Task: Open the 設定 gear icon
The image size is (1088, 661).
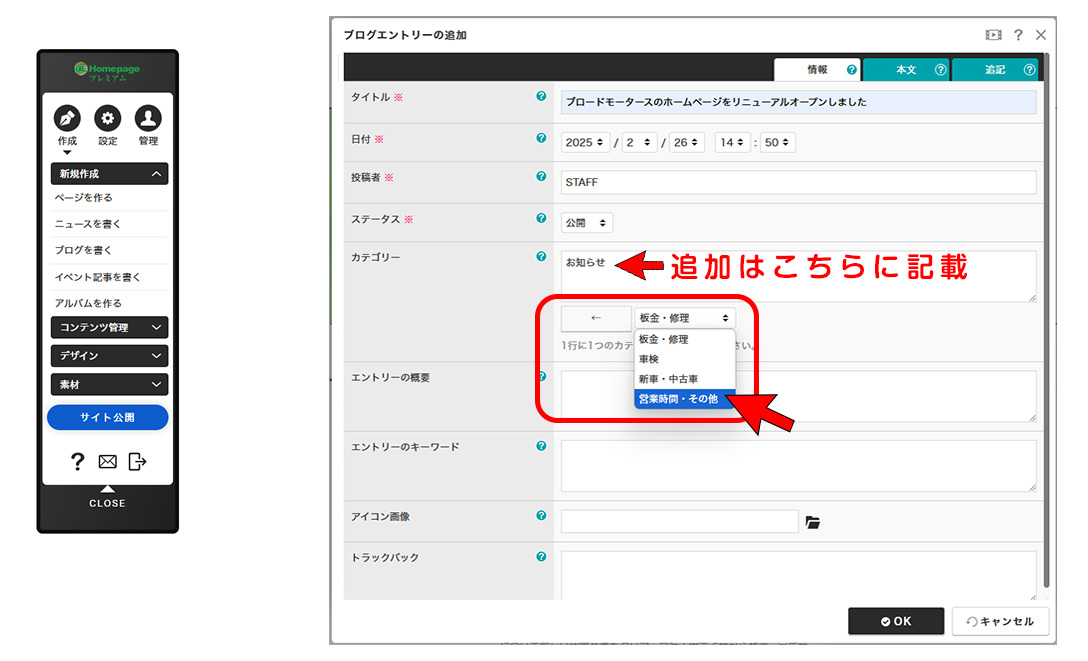Action: [x=108, y=118]
